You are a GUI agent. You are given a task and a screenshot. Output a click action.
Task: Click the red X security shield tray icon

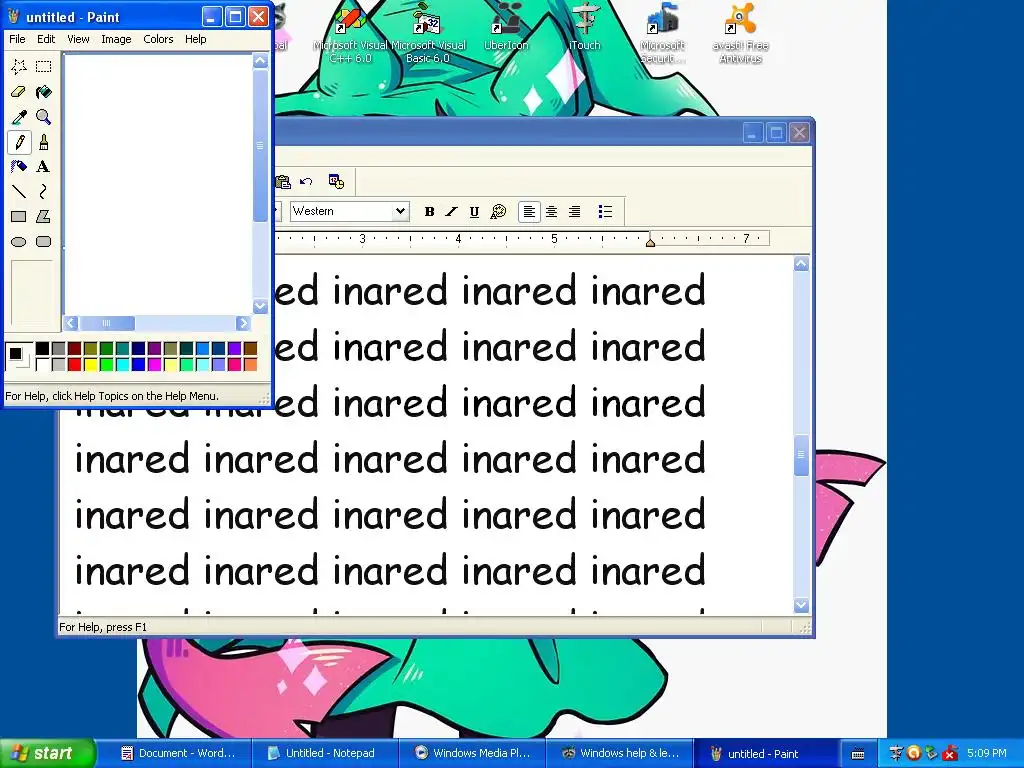click(950, 754)
